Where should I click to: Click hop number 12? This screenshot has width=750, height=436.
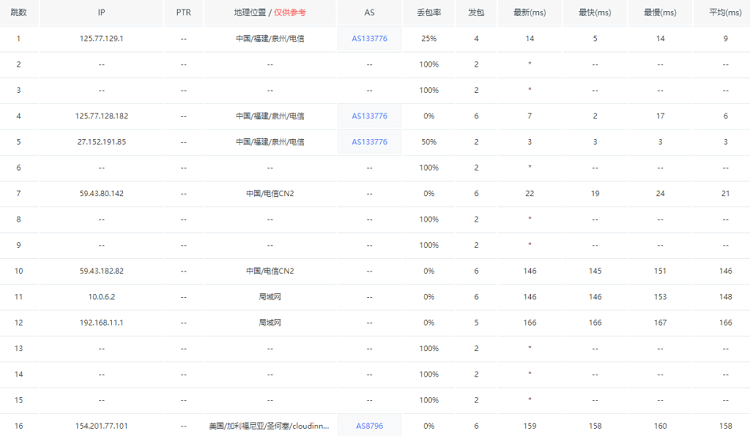(19, 323)
